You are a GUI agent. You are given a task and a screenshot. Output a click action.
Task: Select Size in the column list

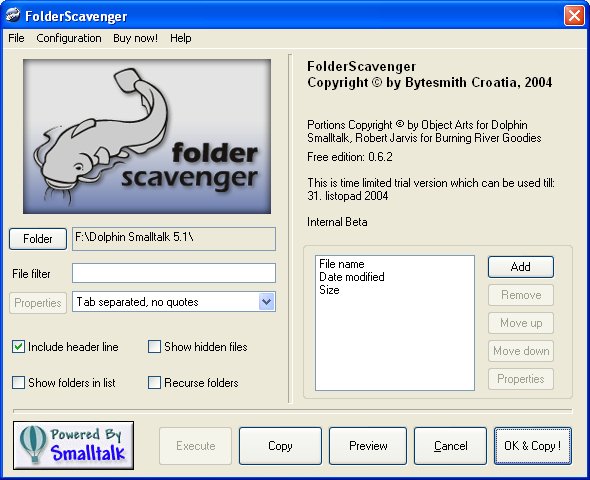(329, 290)
